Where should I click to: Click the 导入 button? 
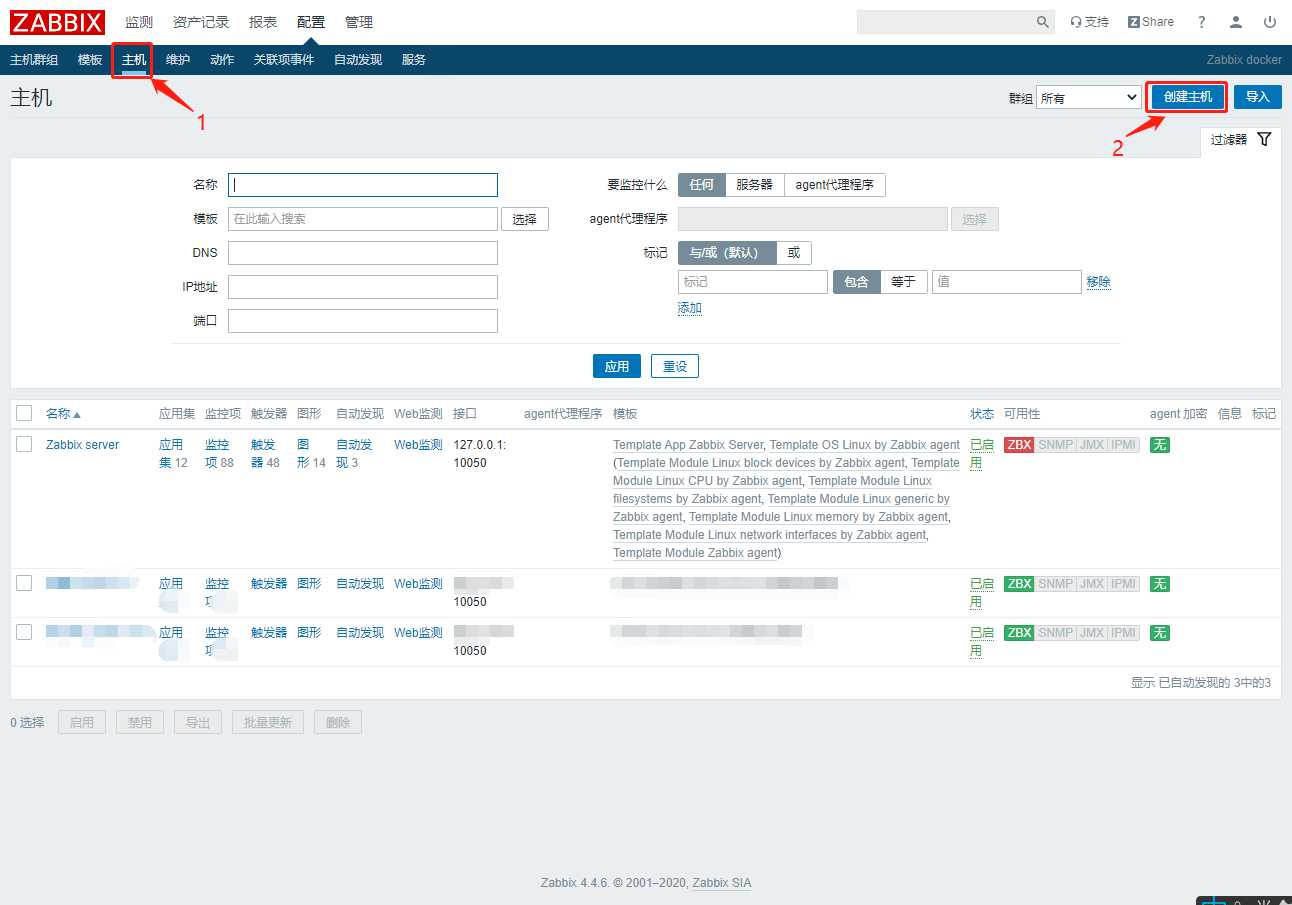click(x=1257, y=97)
